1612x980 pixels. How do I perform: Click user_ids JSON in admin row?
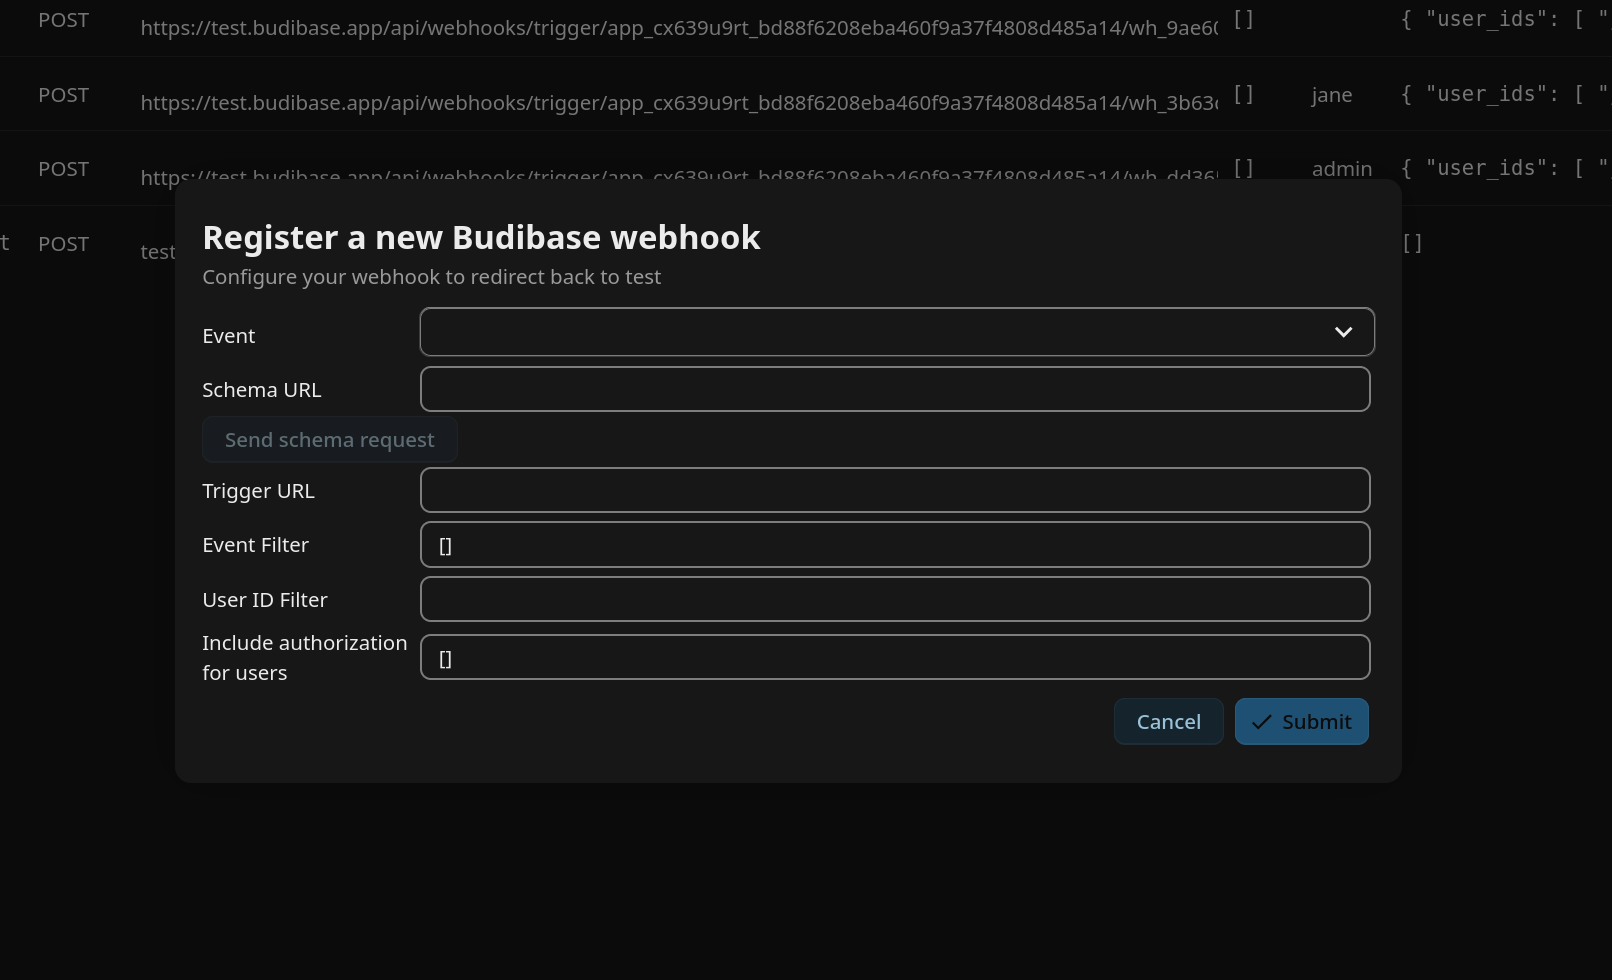pyautogui.click(x=1505, y=168)
